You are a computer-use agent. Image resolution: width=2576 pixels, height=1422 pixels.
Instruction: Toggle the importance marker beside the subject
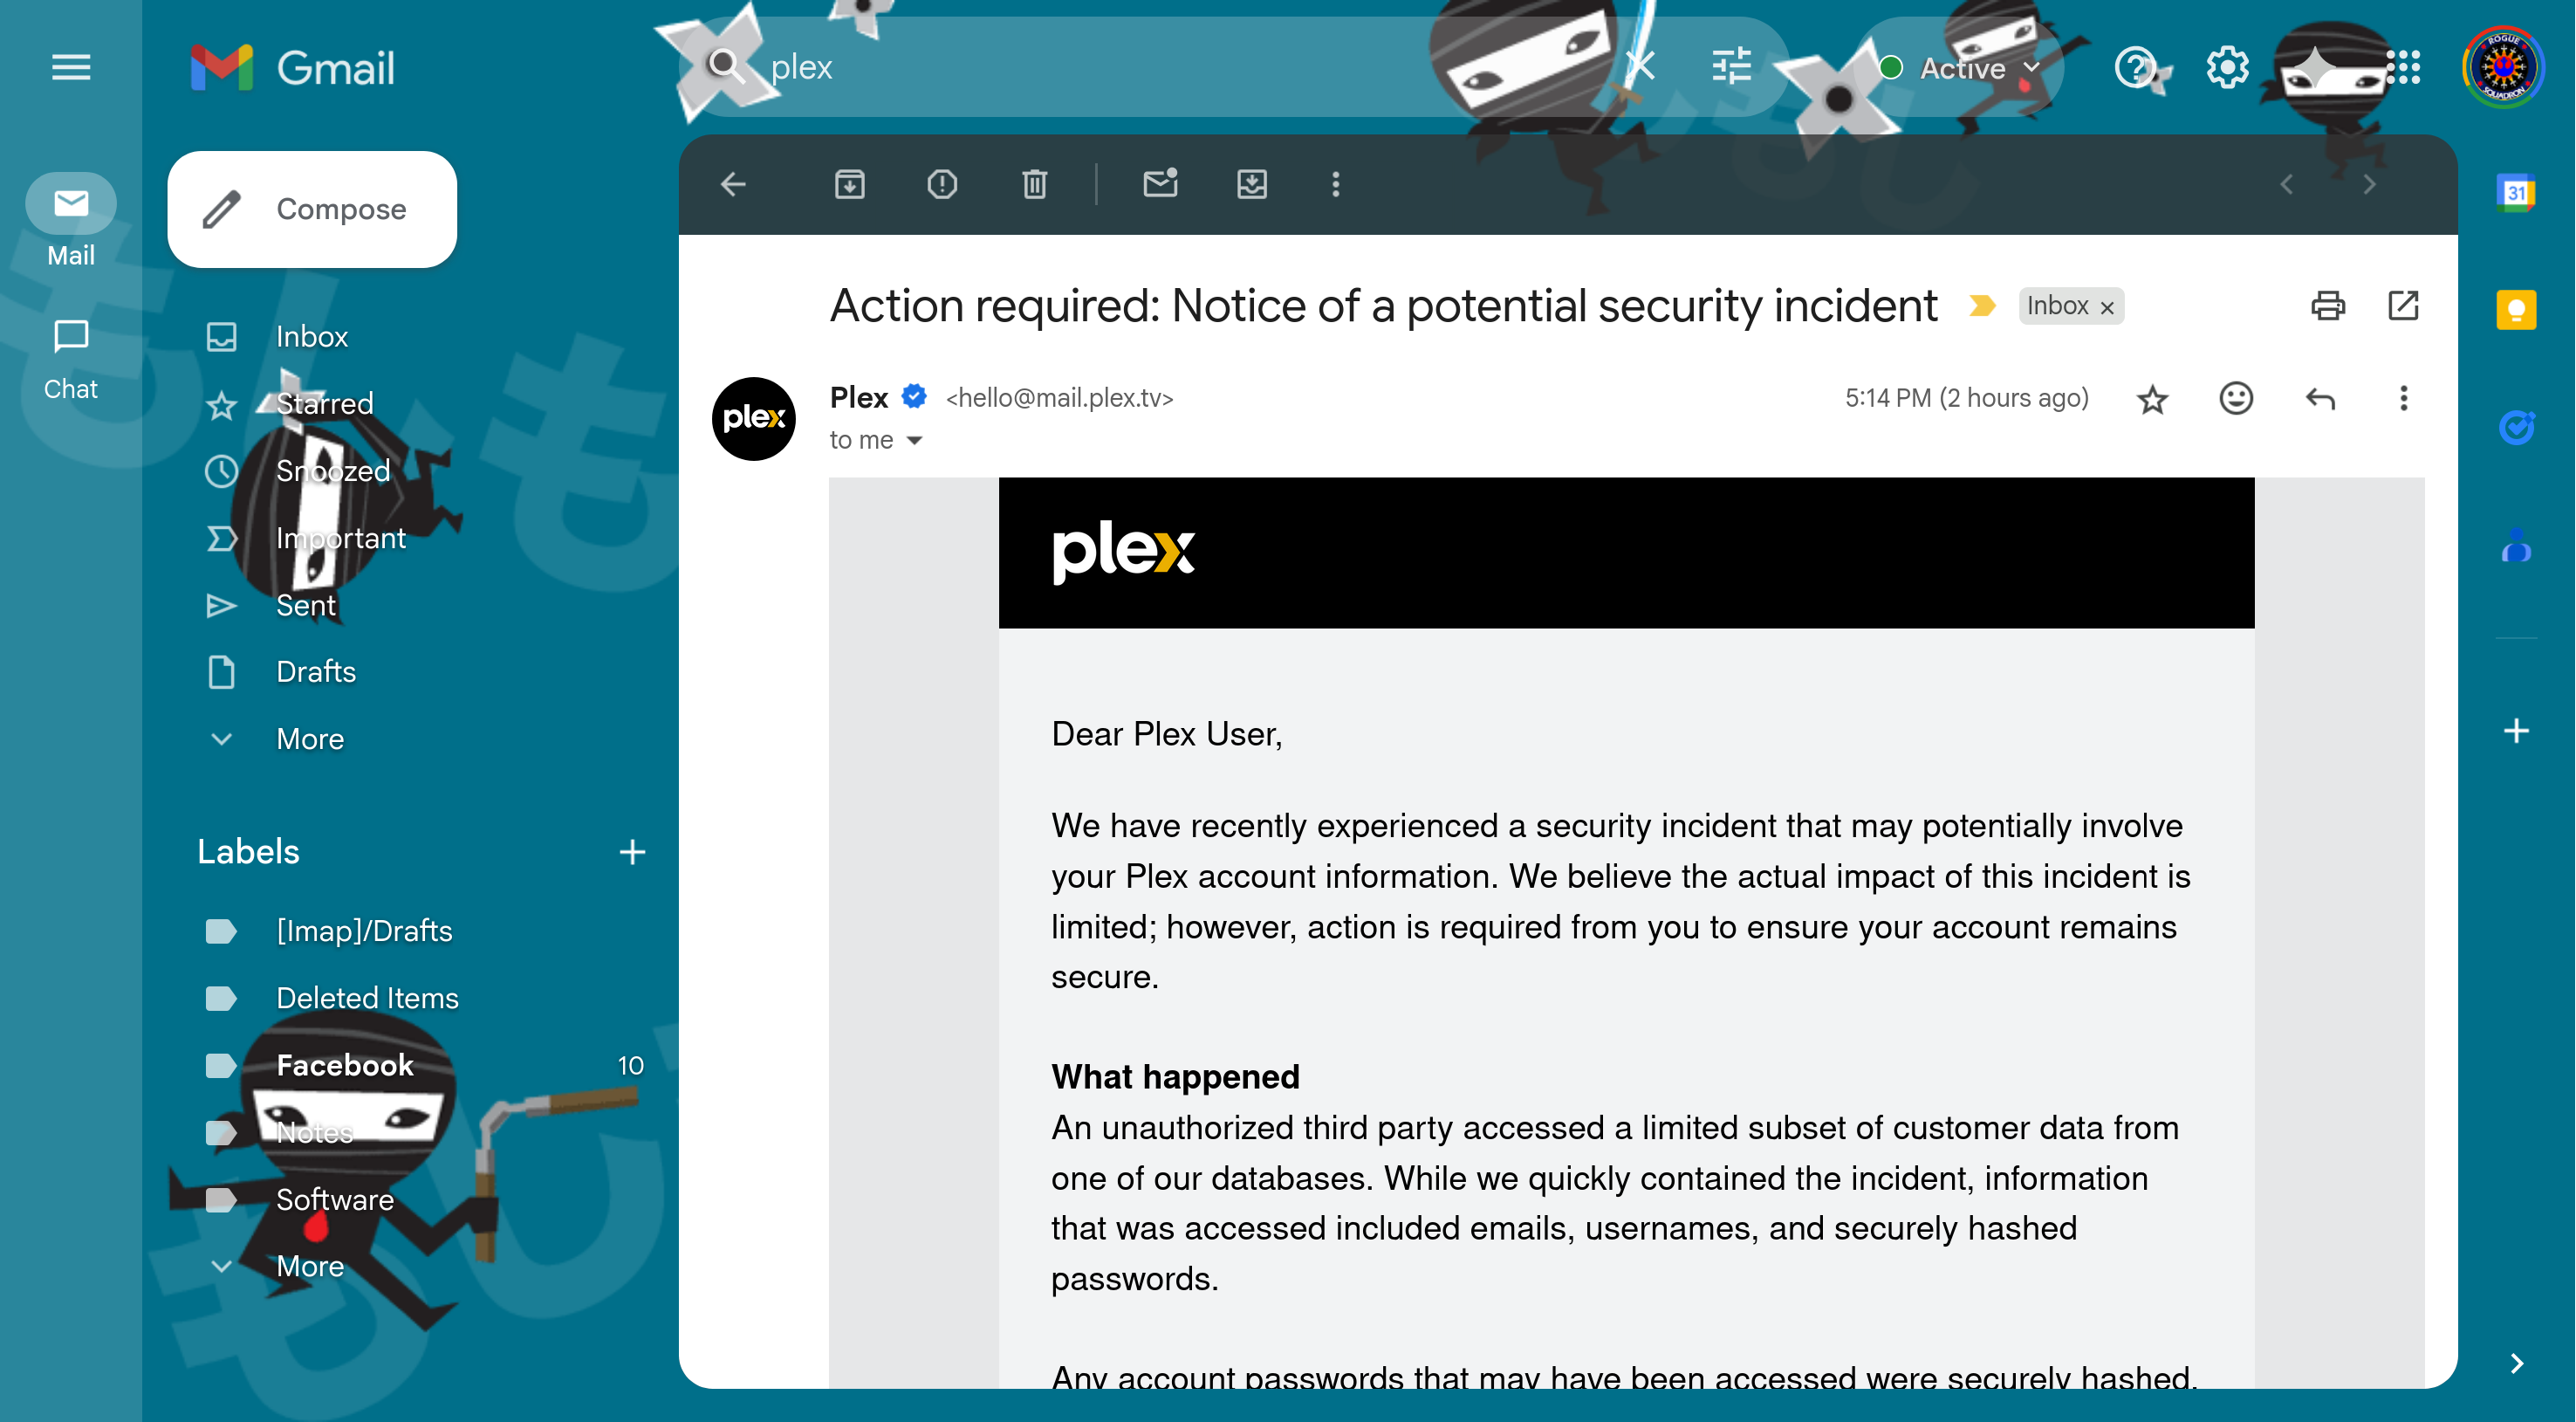[x=1981, y=305]
